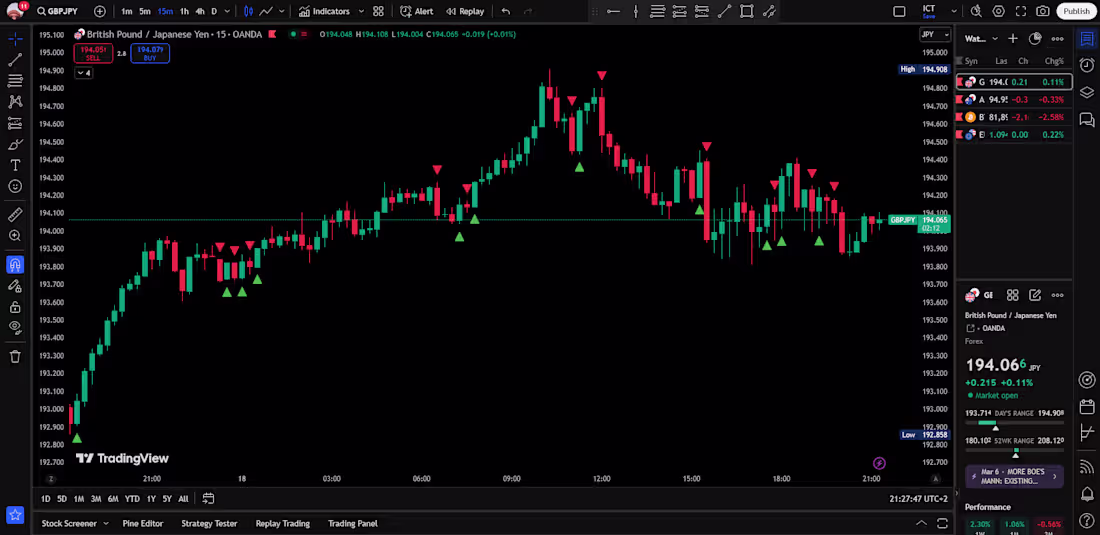
Task: Open the ICT layout dropdown arrow
Action: (953, 11)
